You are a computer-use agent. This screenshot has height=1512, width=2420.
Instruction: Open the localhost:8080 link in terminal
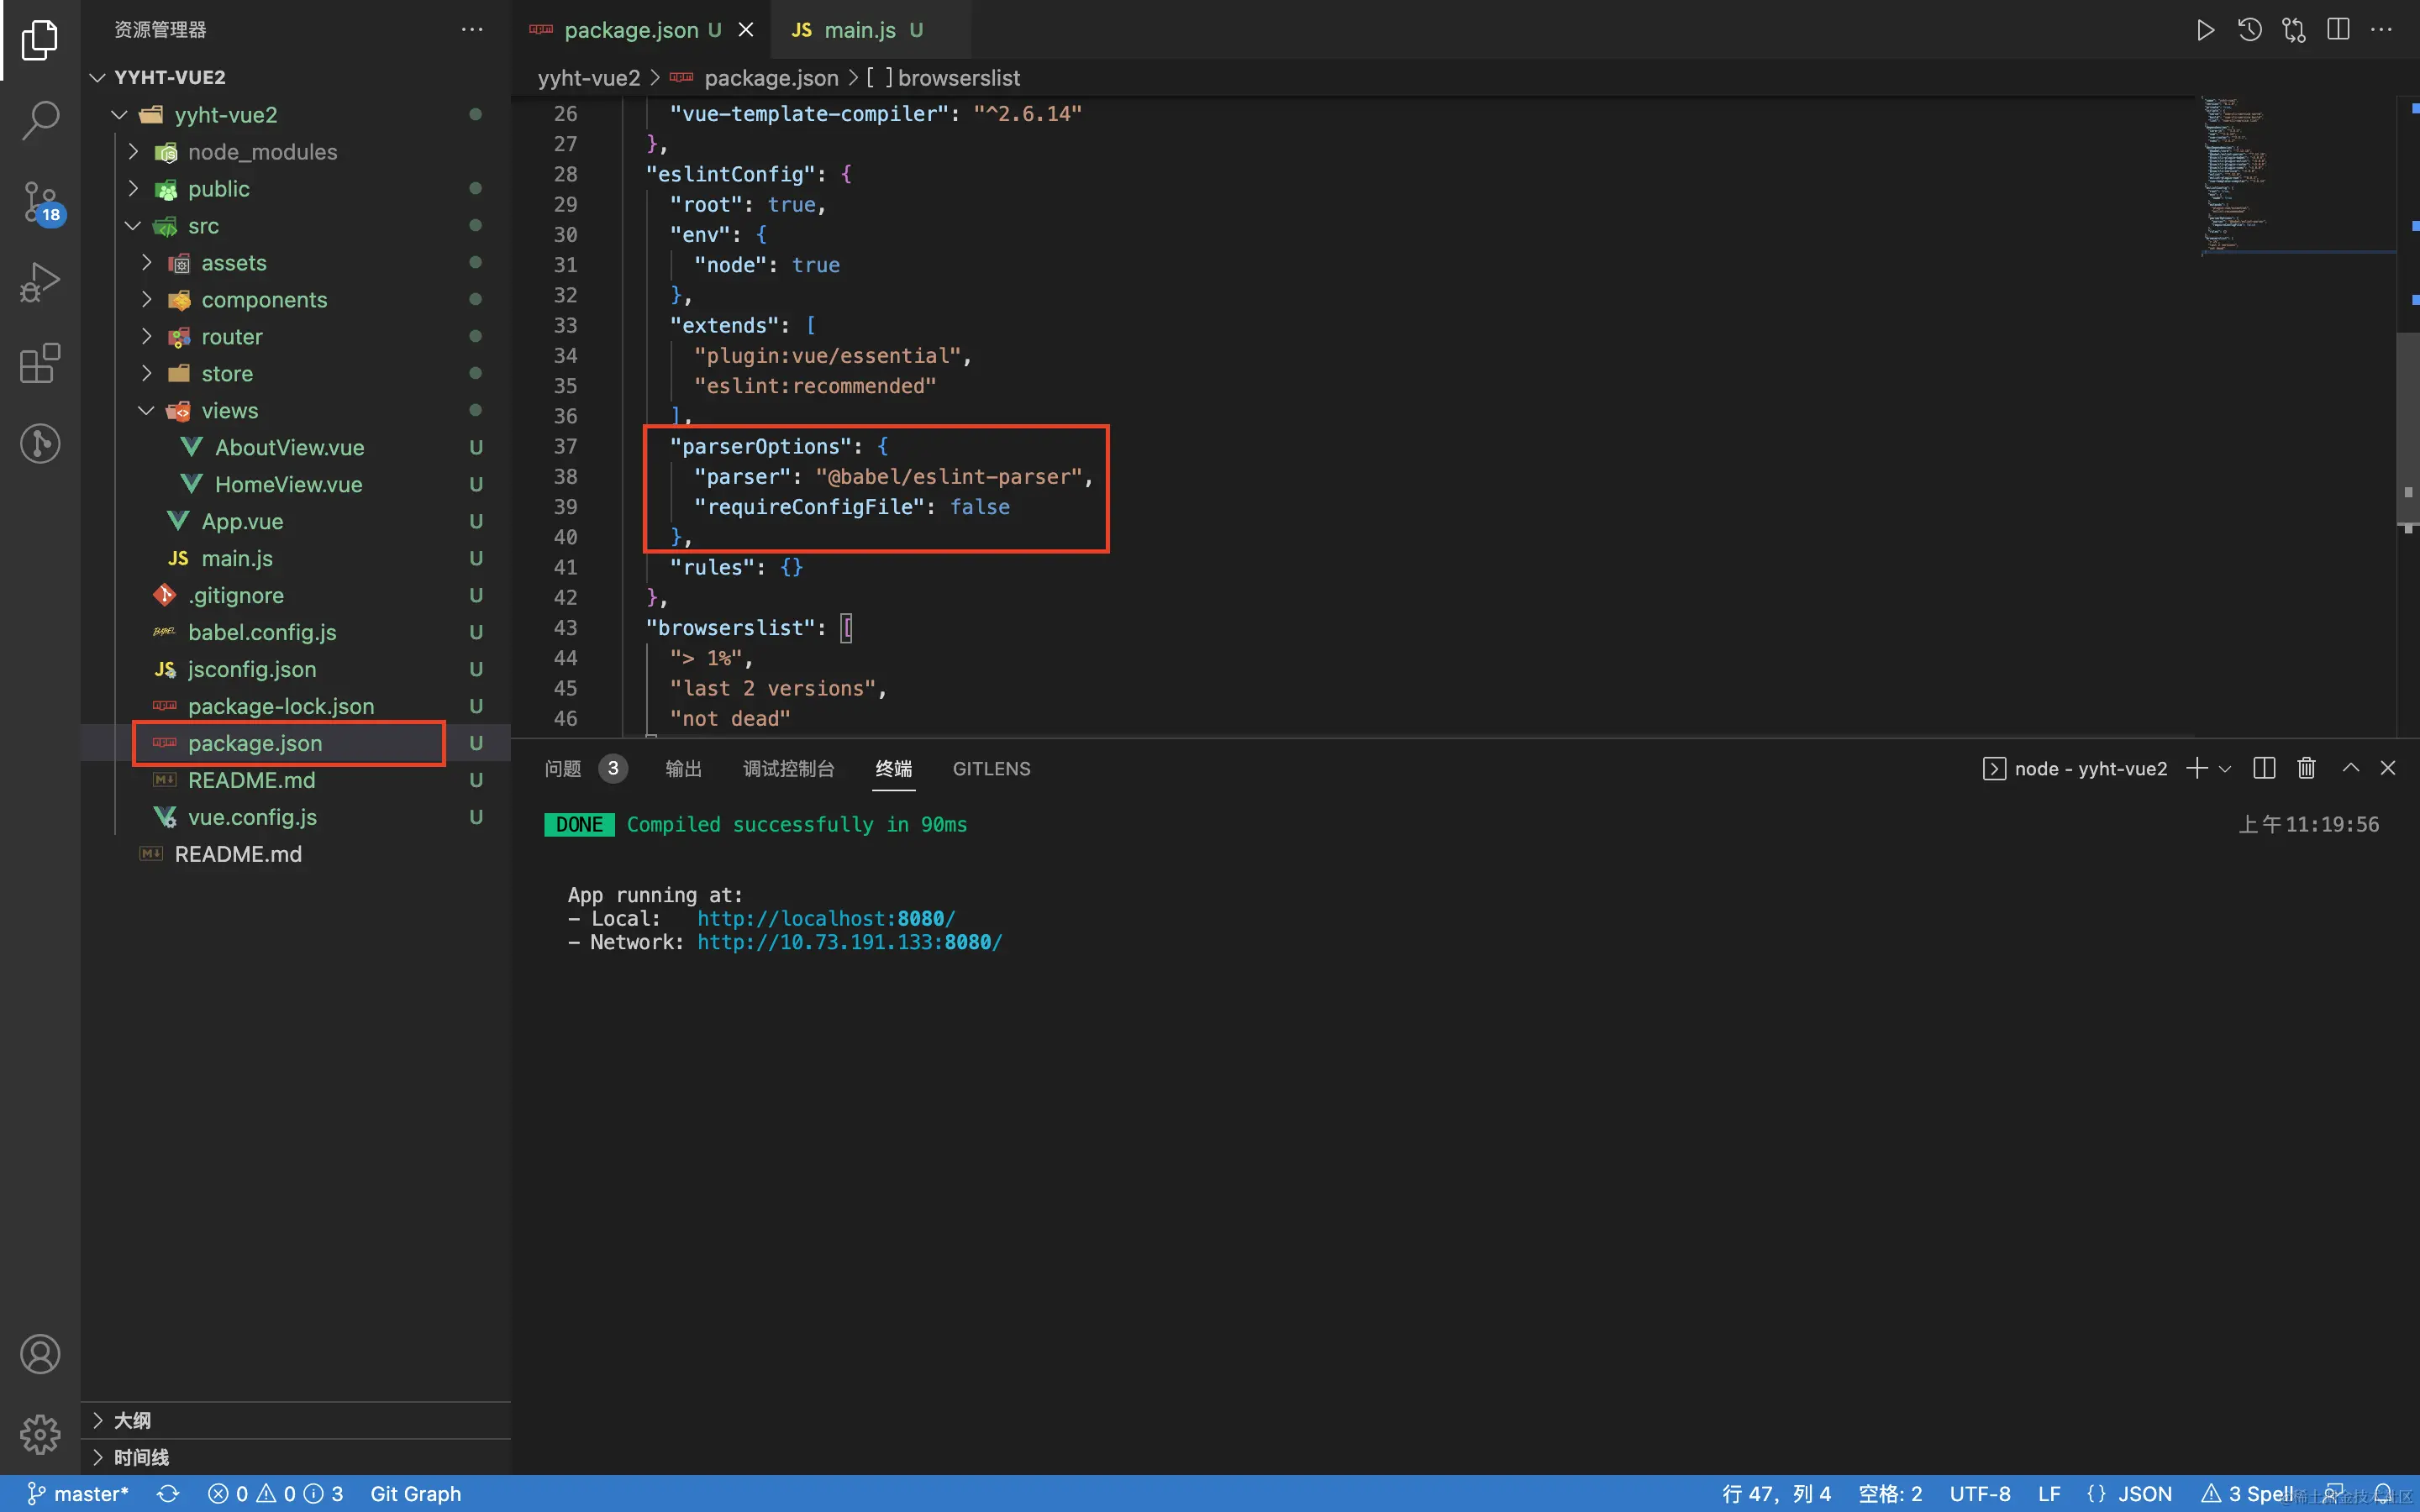(x=825, y=918)
